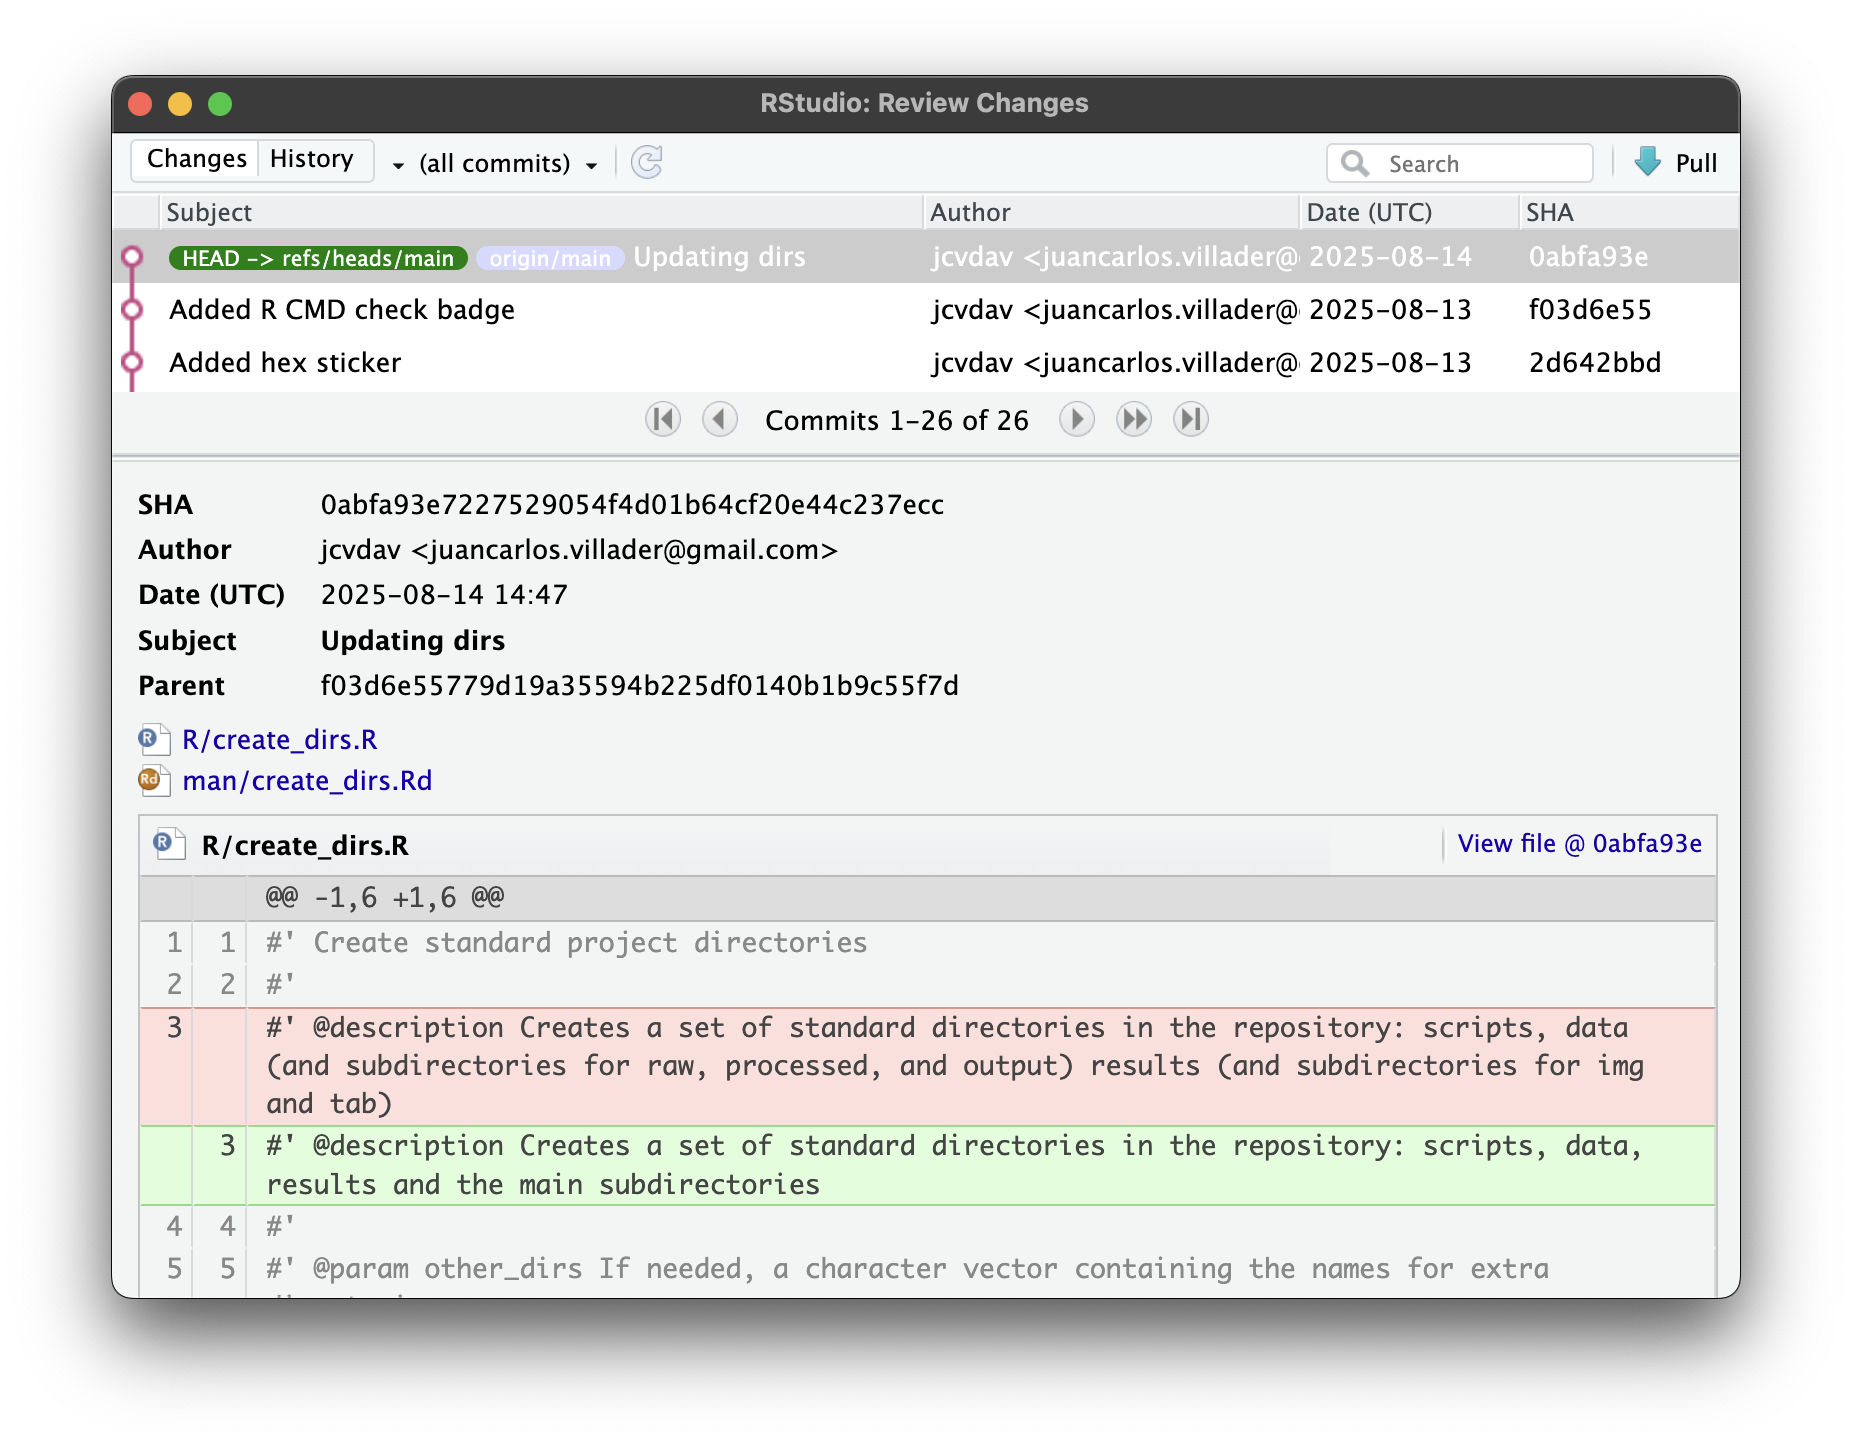This screenshot has height=1446, width=1852.
Task: Open the man/create_dirs.Rd file link
Action: [x=307, y=781]
